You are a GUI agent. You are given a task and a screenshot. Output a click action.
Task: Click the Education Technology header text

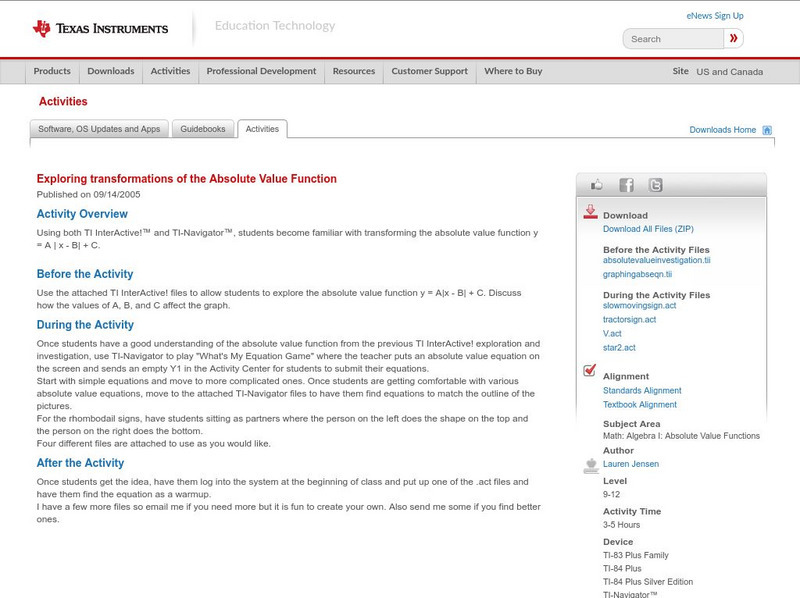274,26
